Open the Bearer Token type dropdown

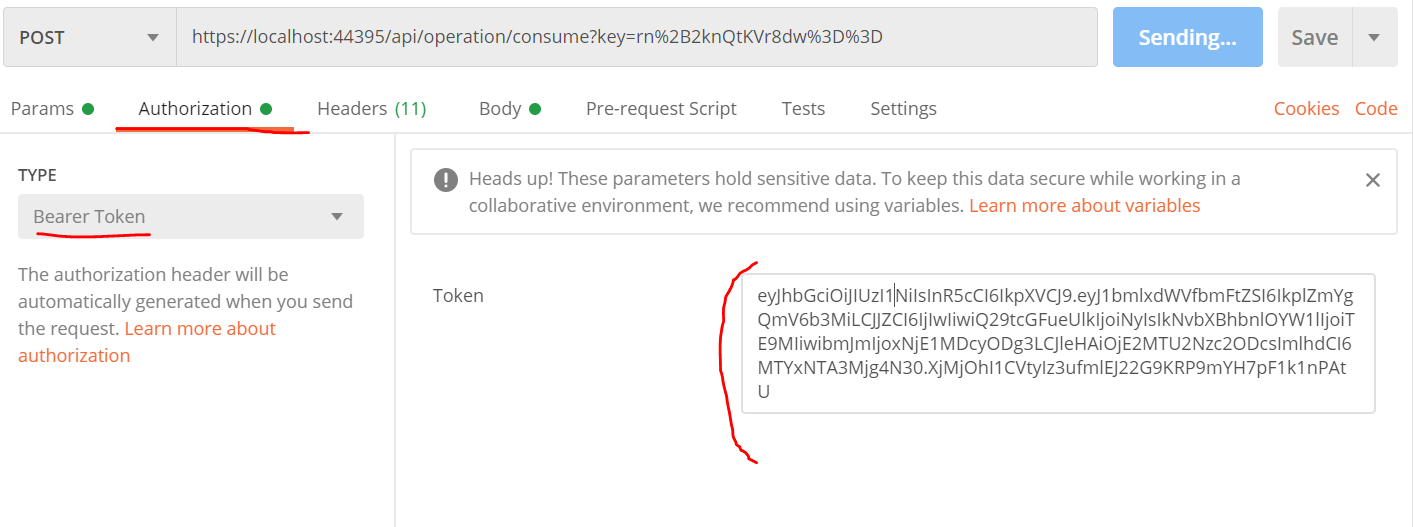coord(191,216)
